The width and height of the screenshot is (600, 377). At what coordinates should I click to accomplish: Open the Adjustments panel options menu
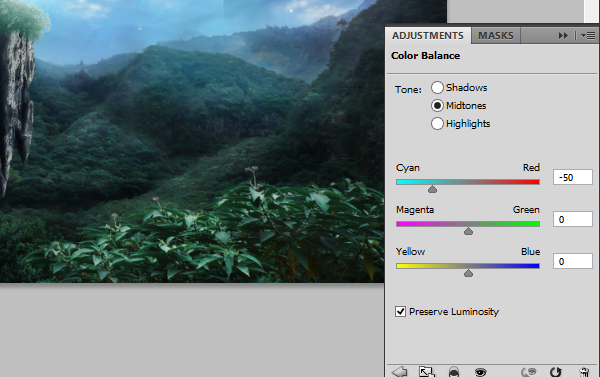[x=588, y=36]
